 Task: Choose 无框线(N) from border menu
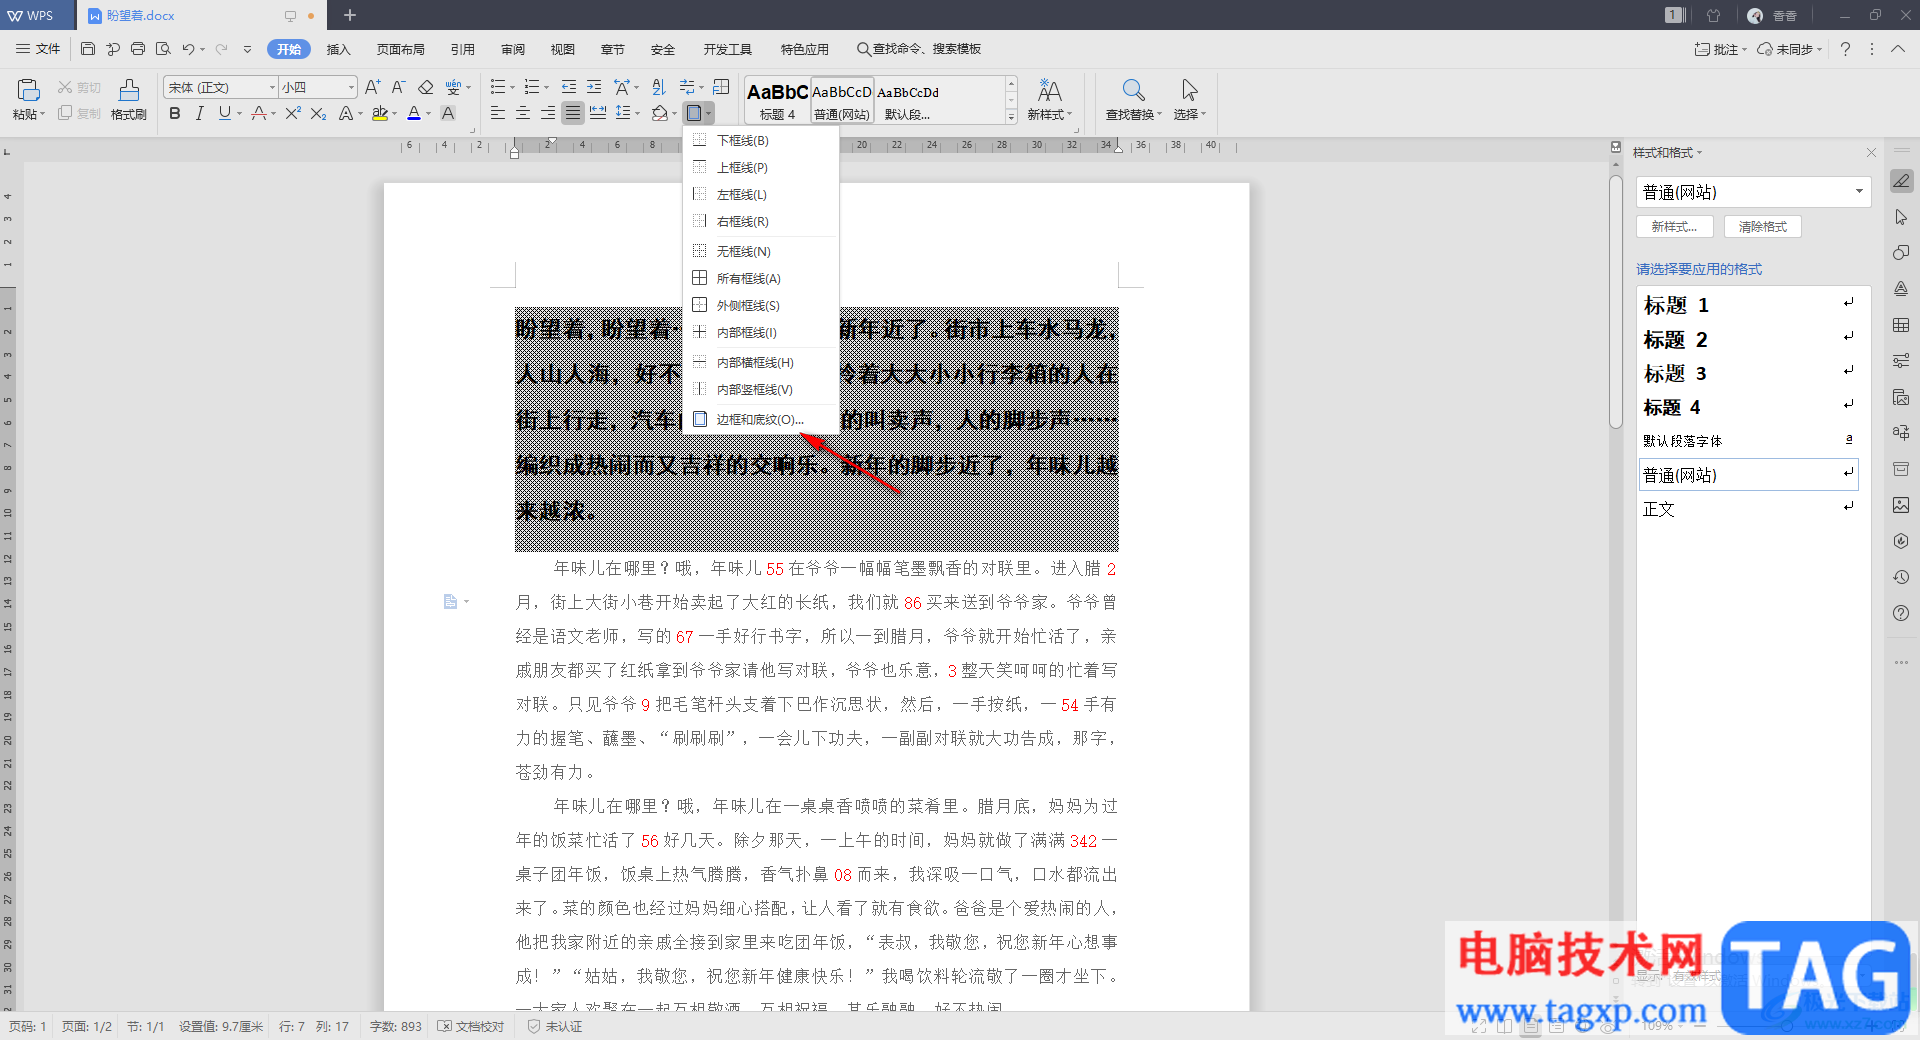(x=760, y=251)
